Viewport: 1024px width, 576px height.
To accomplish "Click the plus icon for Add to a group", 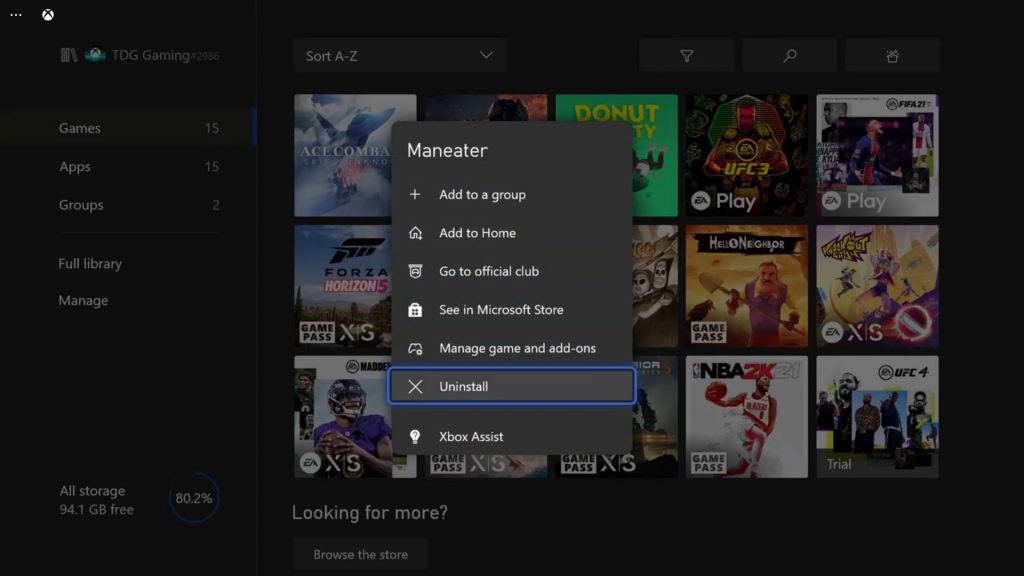I will [x=415, y=195].
